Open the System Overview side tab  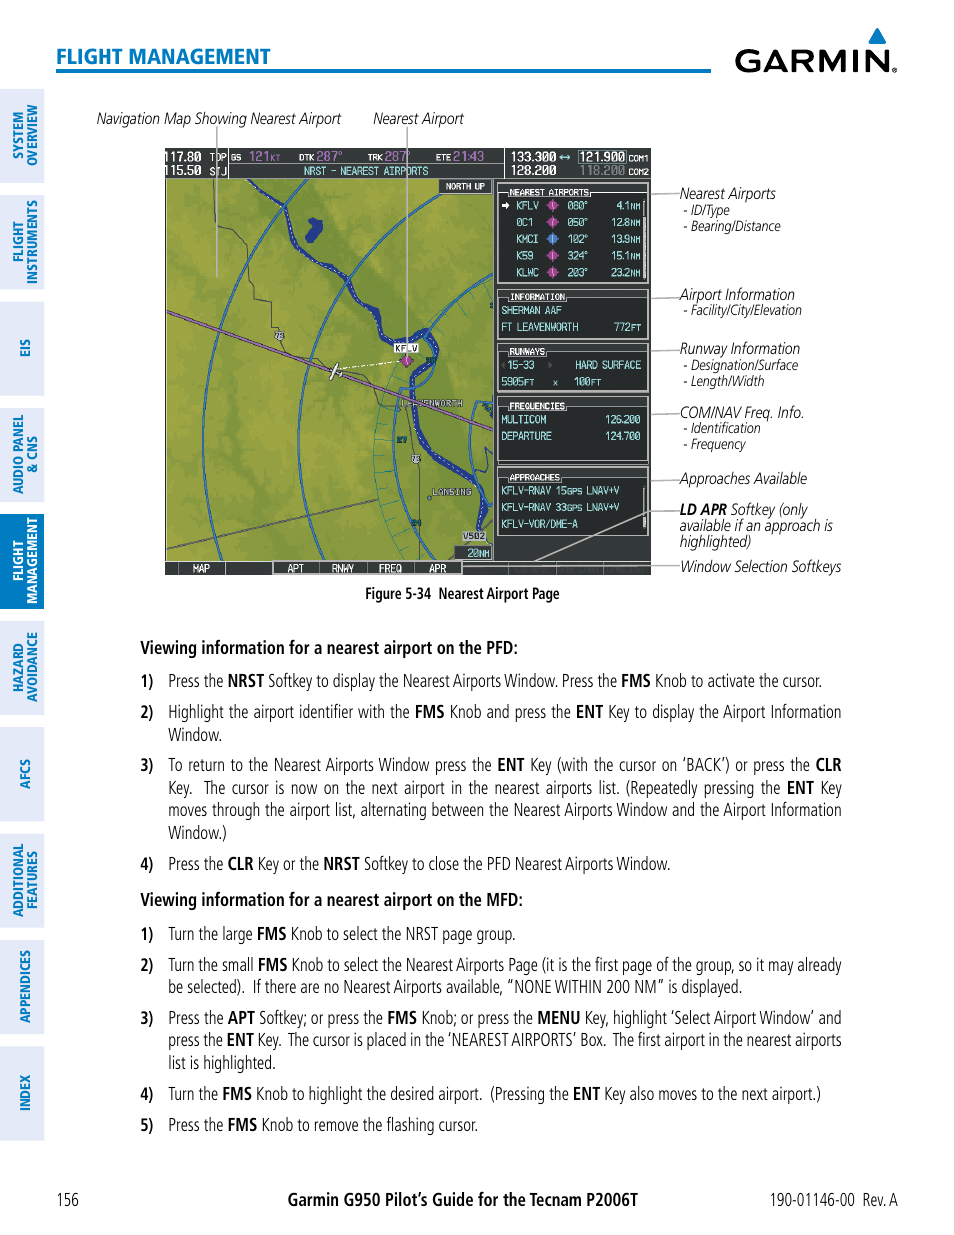(x=24, y=135)
